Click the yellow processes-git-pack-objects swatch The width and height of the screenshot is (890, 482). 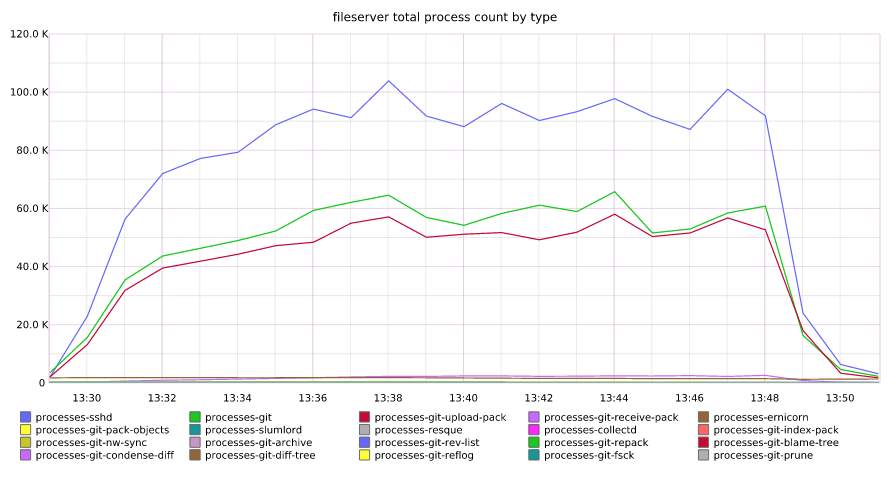[25, 430]
